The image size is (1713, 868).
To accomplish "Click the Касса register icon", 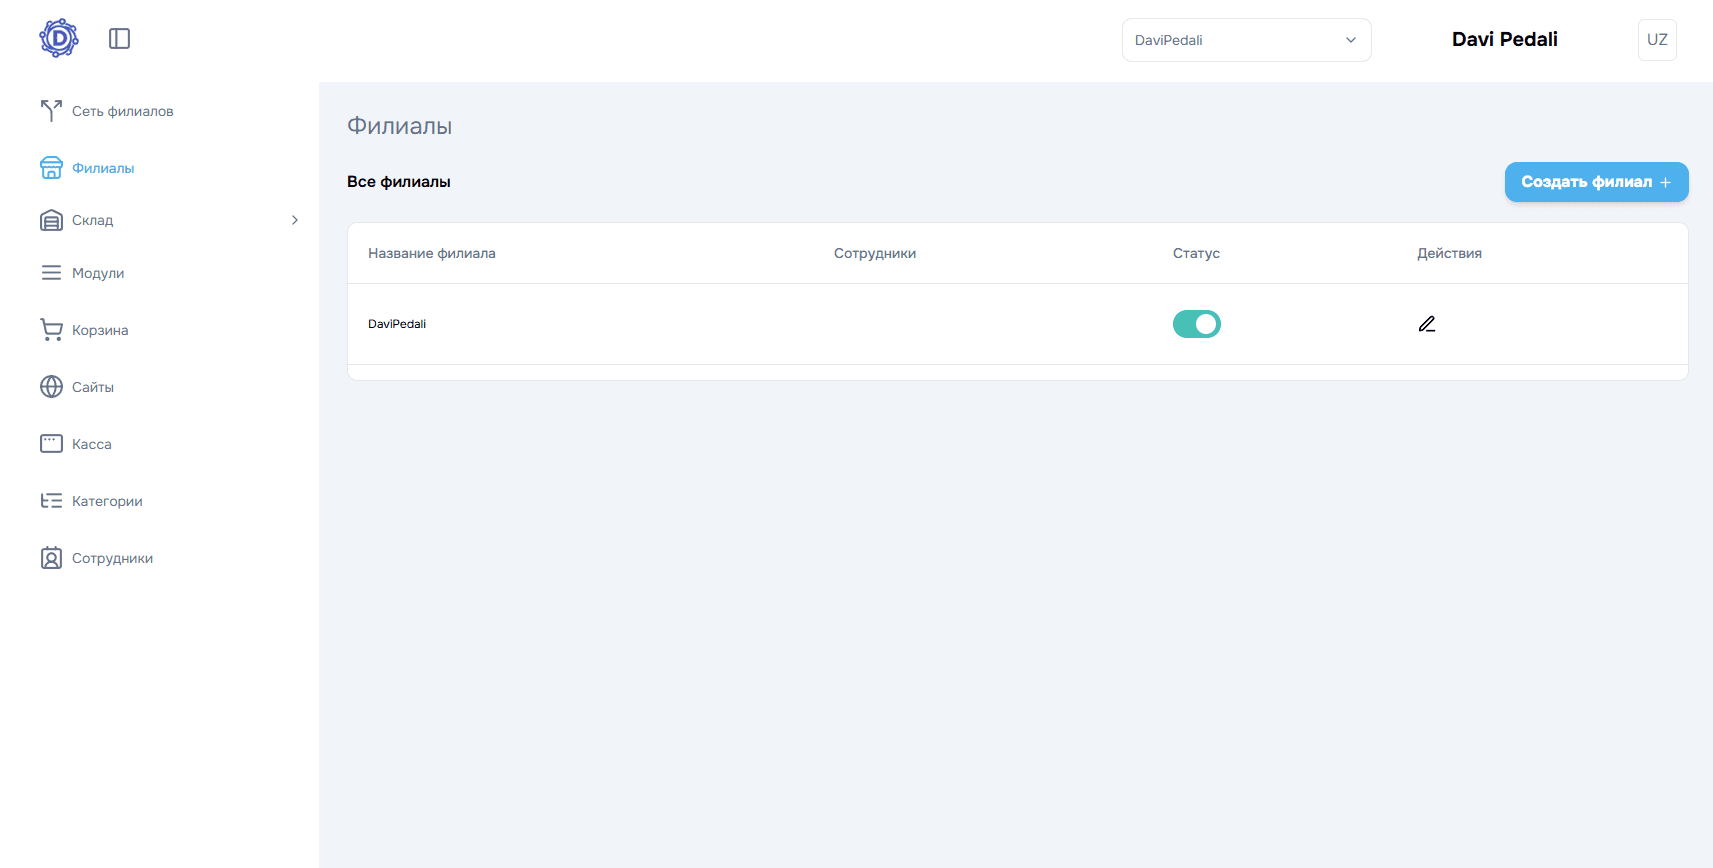I will tap(51, 444).
